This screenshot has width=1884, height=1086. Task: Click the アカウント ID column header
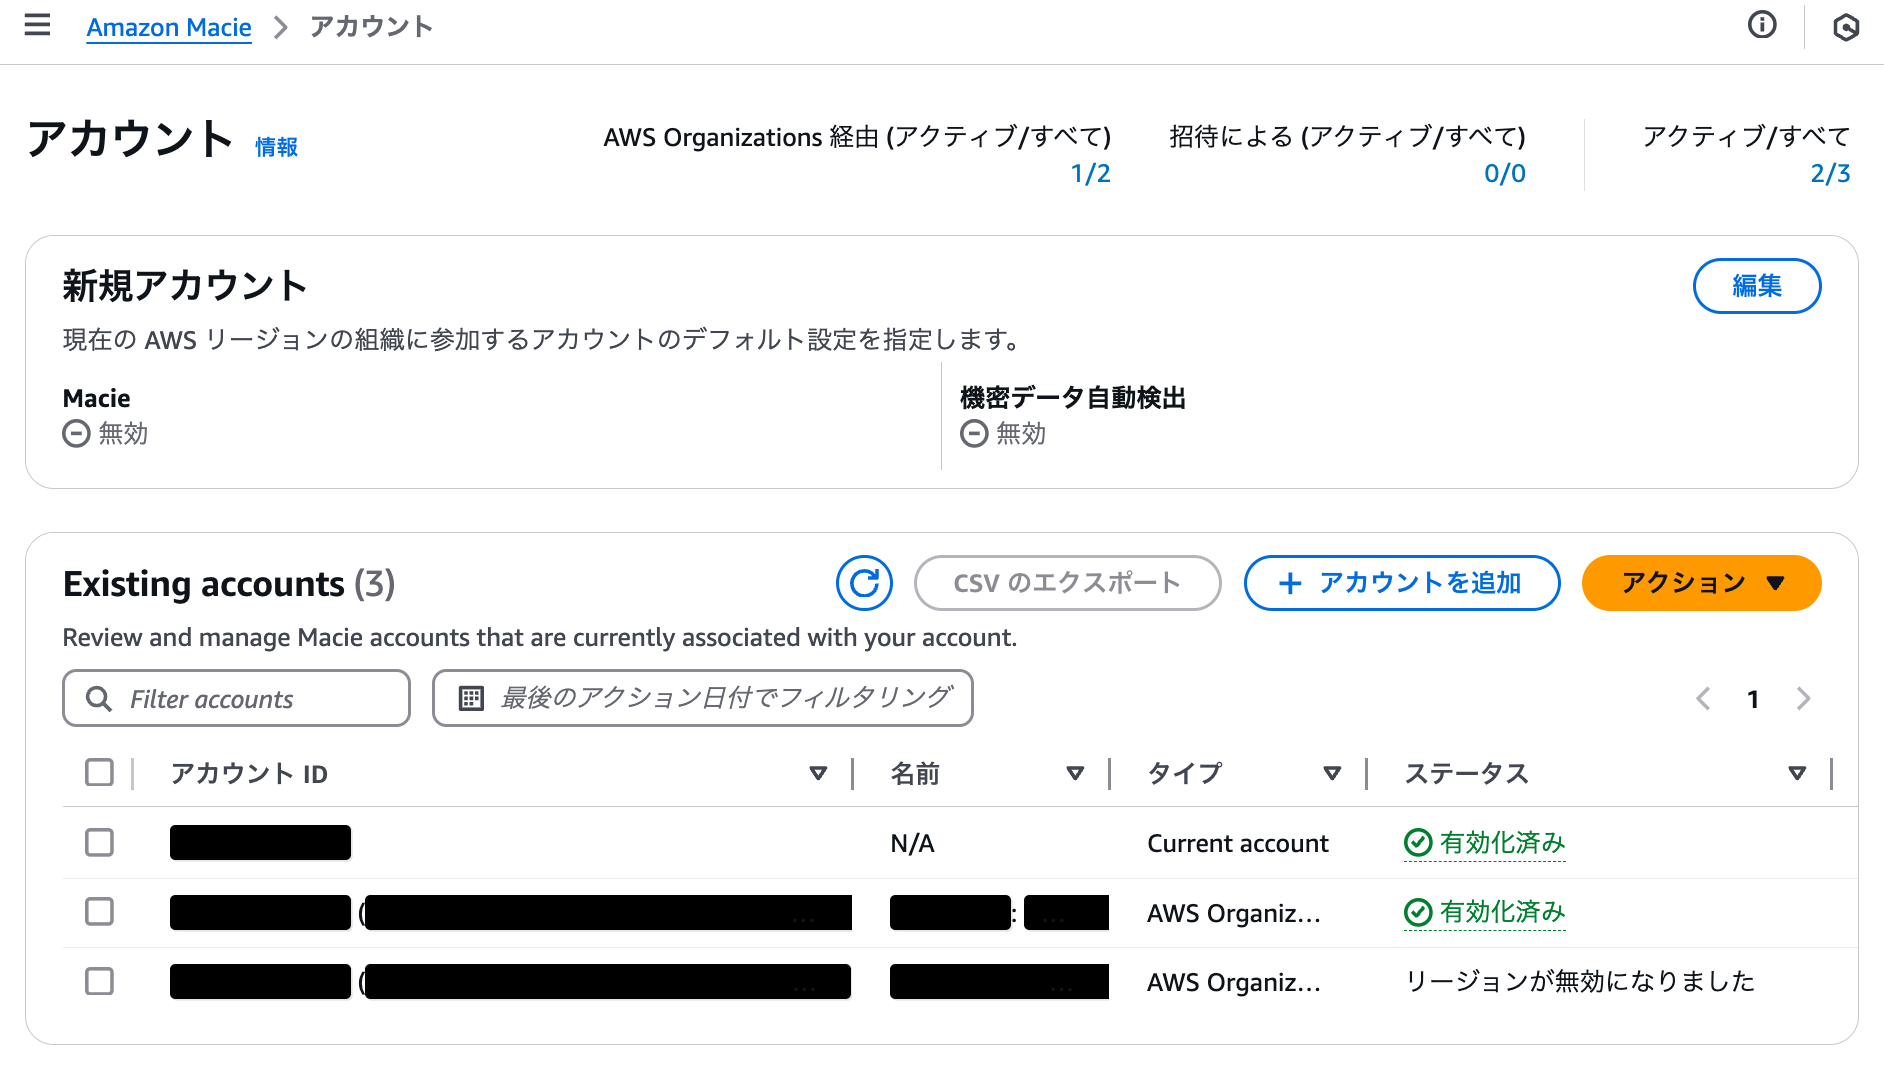click(249, 773)
